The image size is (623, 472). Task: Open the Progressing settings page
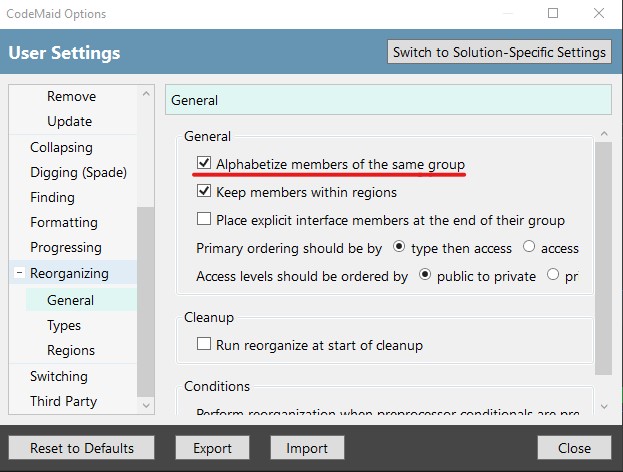(66, 248)
